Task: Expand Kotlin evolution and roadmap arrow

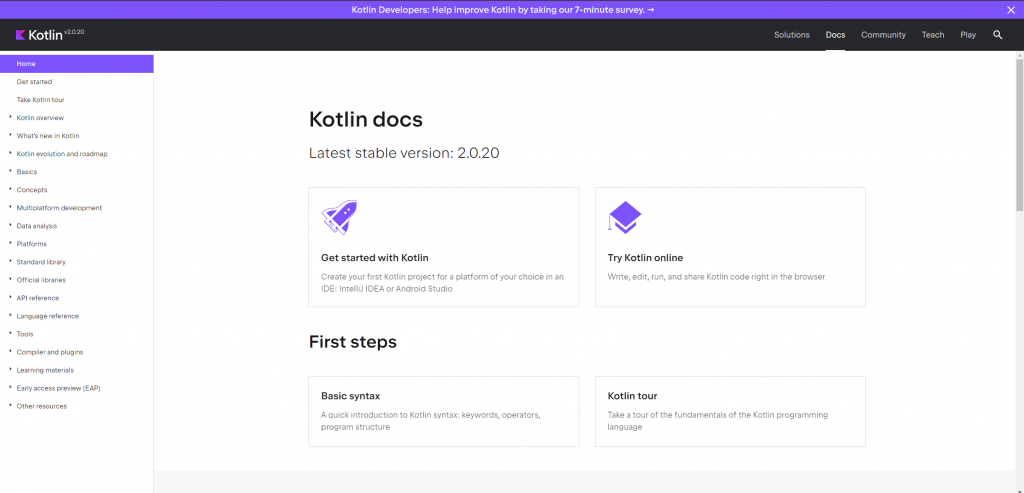Action: (10, 153)
